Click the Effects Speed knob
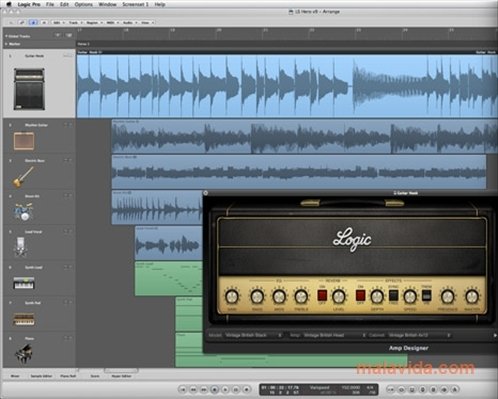498x399 pixels. [x=410, y=296]
